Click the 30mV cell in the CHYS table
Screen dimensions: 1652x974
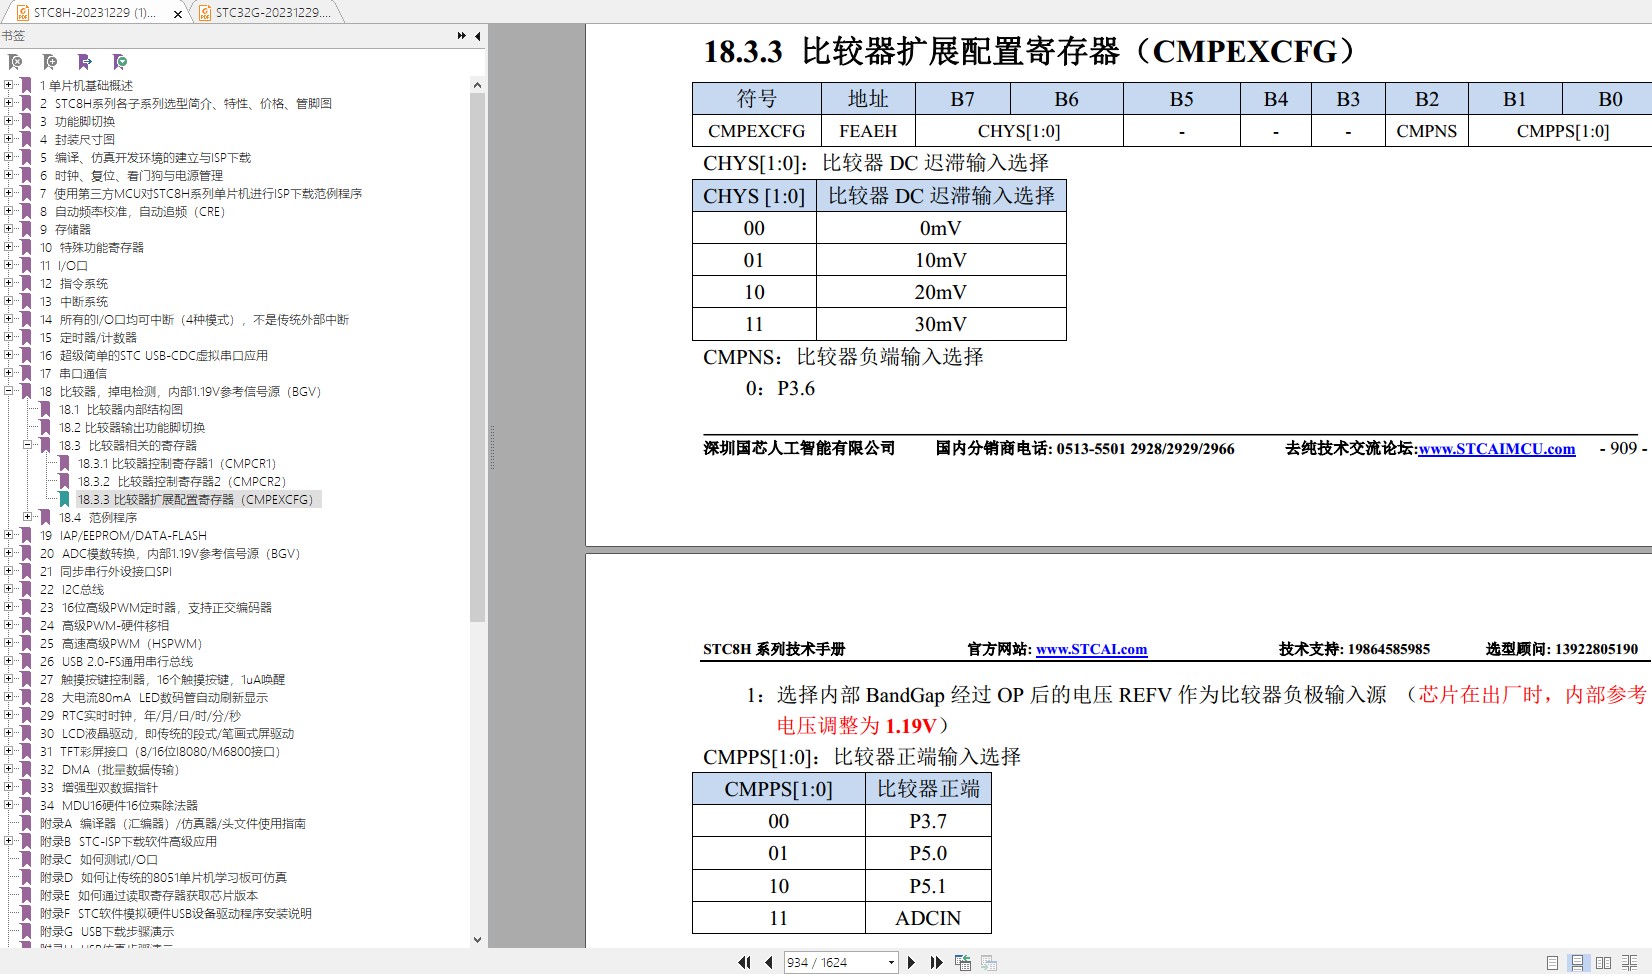pyautogui.click(x=941, y=324)
